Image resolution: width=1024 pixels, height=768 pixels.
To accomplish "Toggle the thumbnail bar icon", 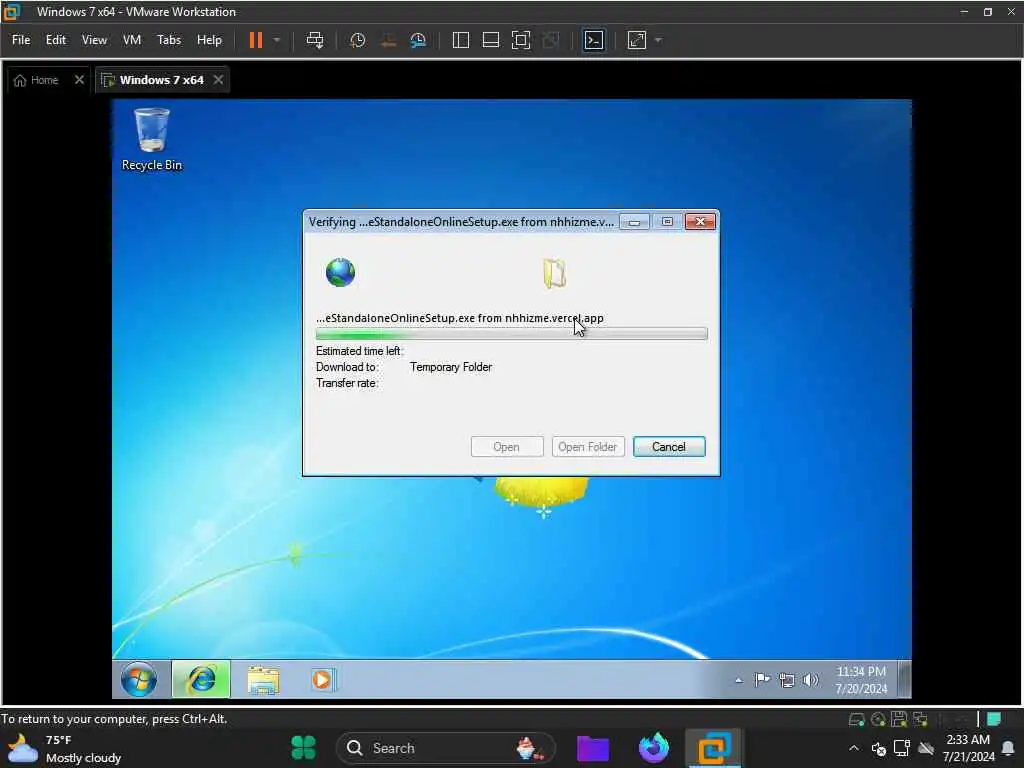I will click(x=490, y=40).
